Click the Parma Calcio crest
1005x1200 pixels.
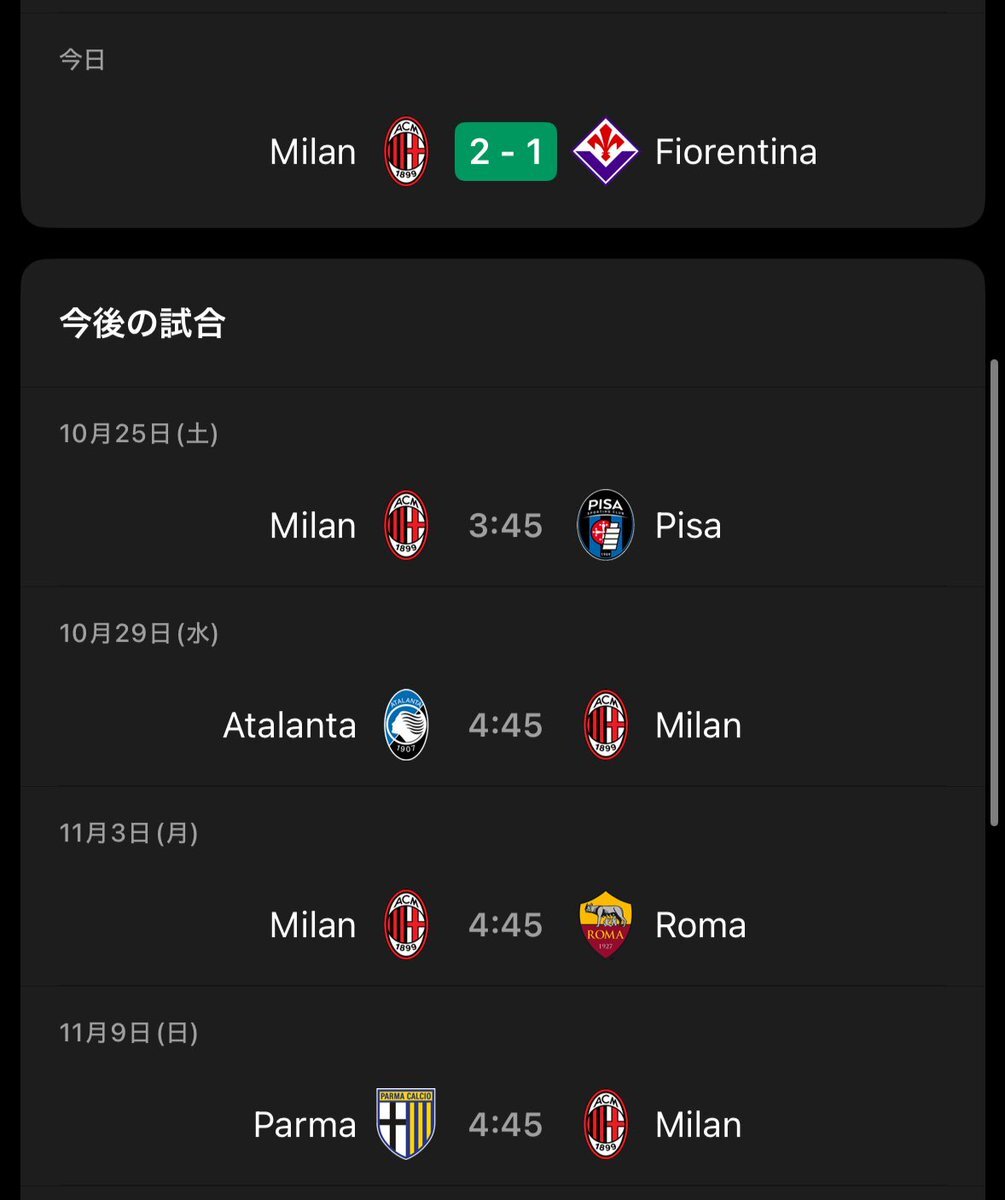click(406, 1124)
